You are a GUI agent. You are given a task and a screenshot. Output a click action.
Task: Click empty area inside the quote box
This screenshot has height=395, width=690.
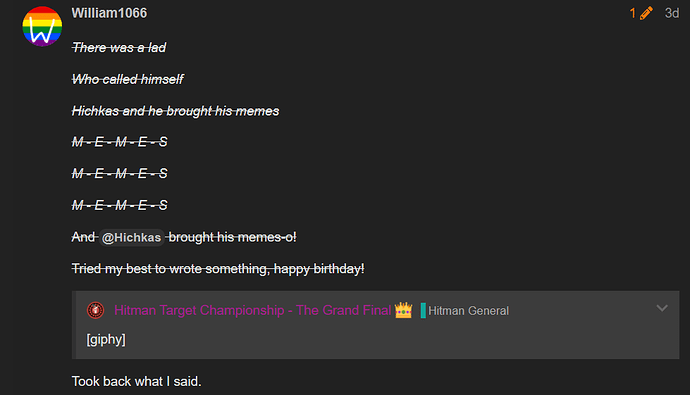396,341
